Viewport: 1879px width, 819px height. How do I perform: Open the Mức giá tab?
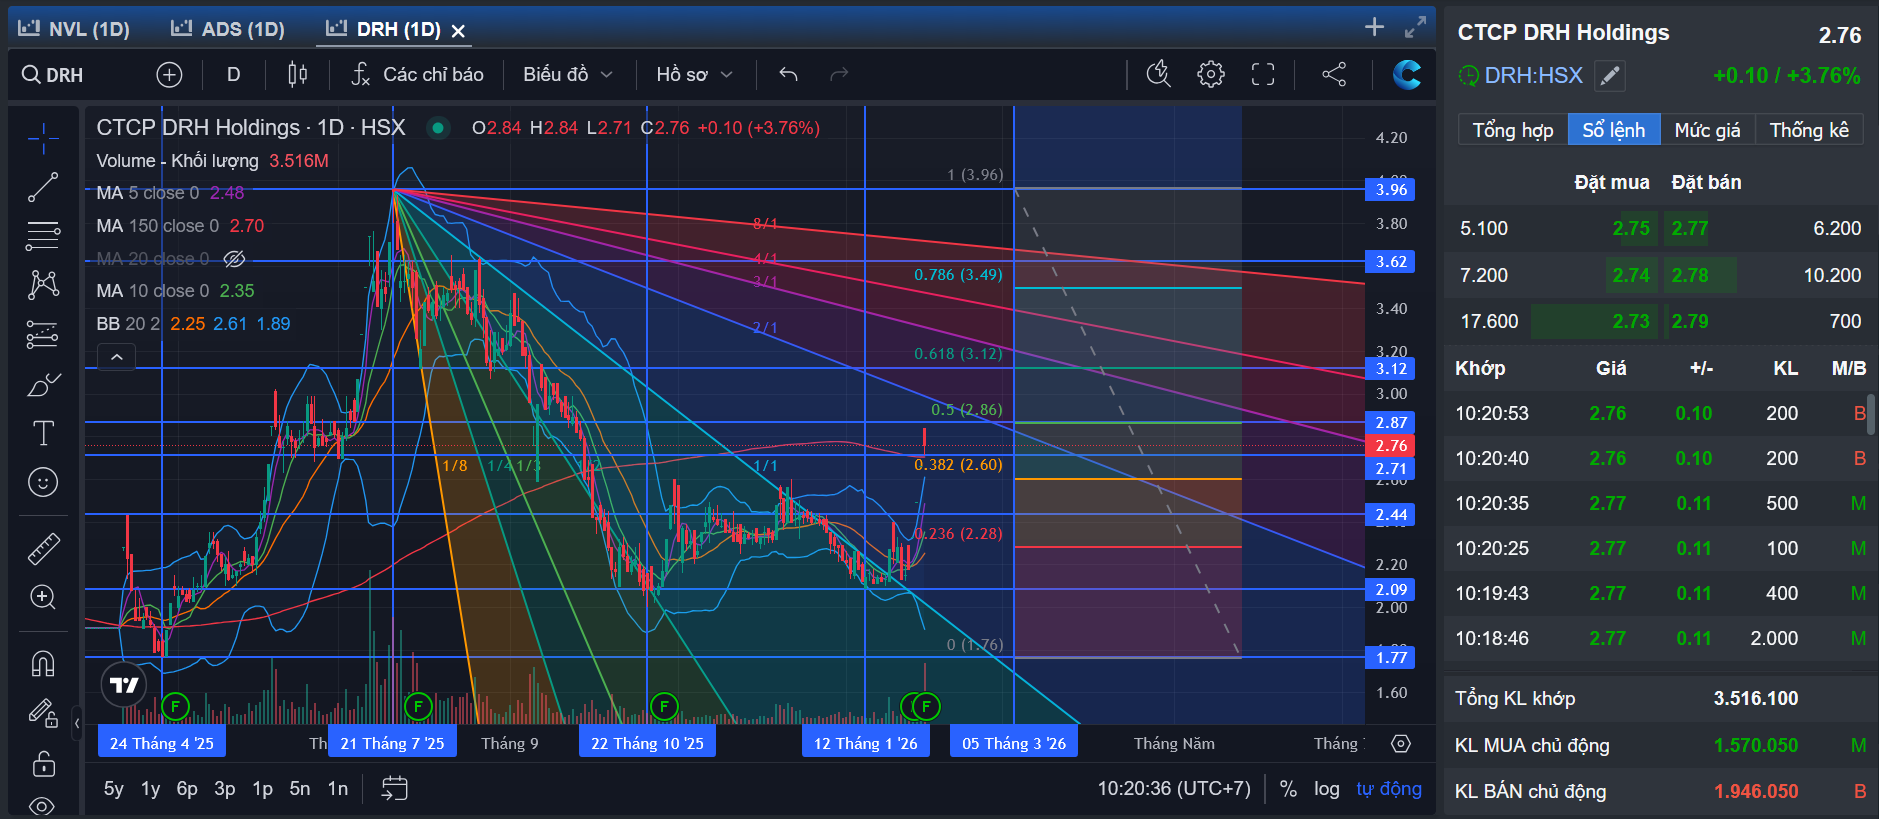1707,130
